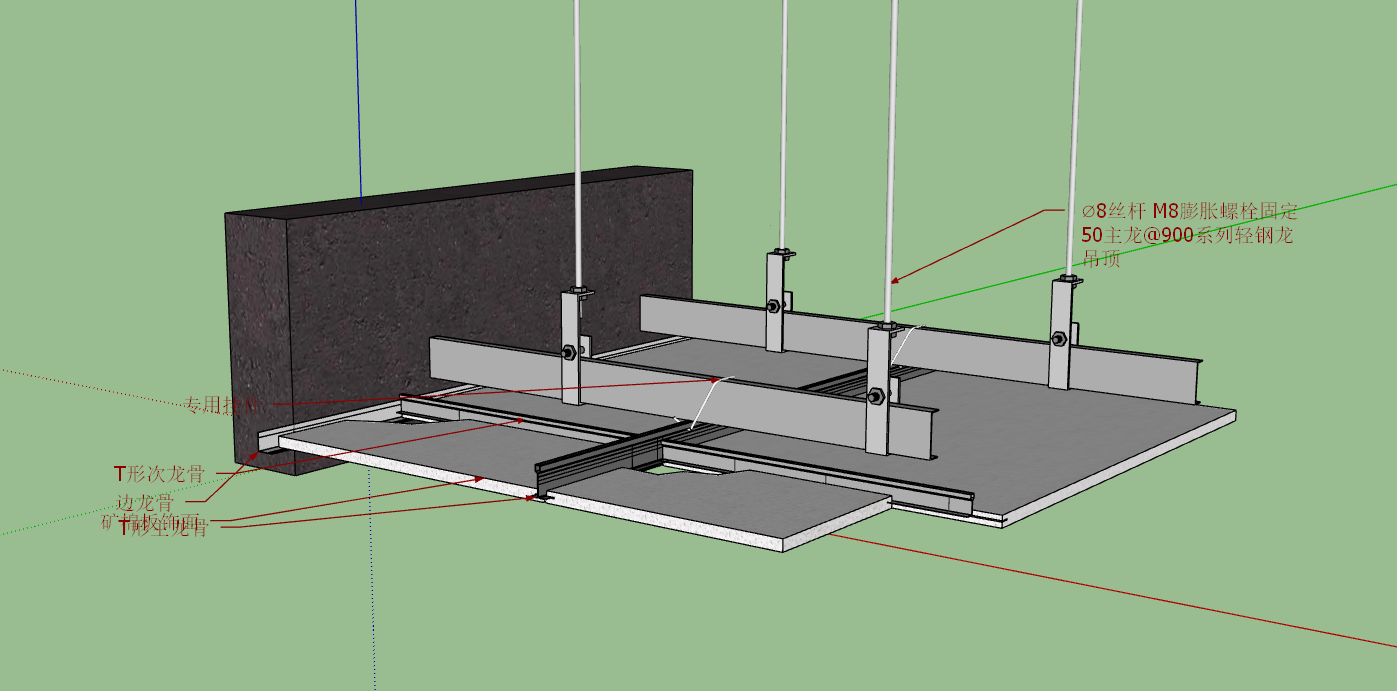Select the 边龙骨 label text
Image resolution: width=1397 pixels, height=691 pixels.
[144, 502]
